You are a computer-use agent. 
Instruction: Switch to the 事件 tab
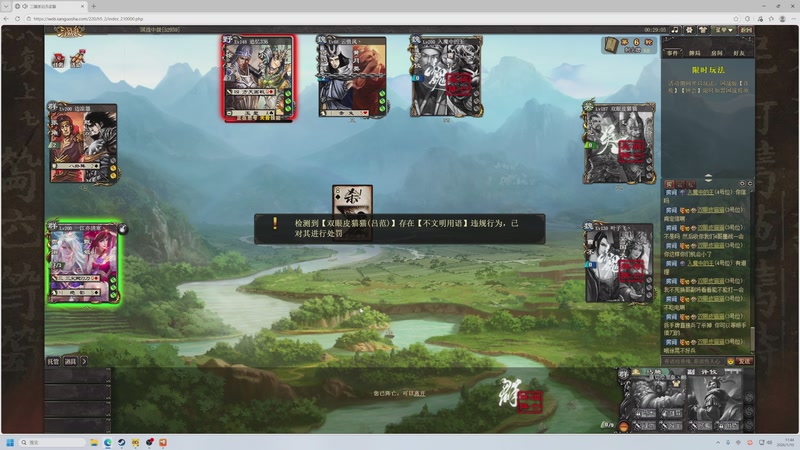coord(673,53)
